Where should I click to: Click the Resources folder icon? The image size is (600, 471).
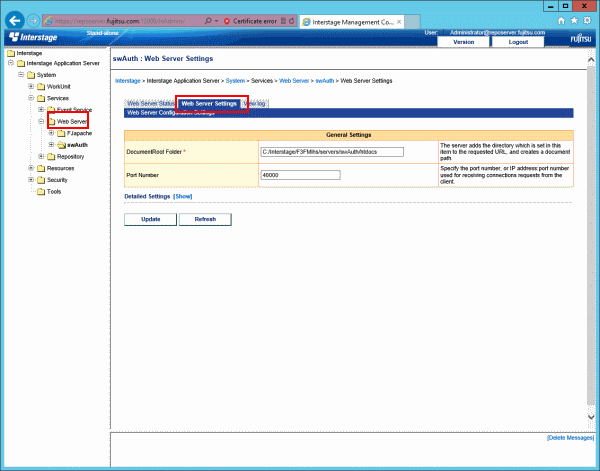point(41,169)
